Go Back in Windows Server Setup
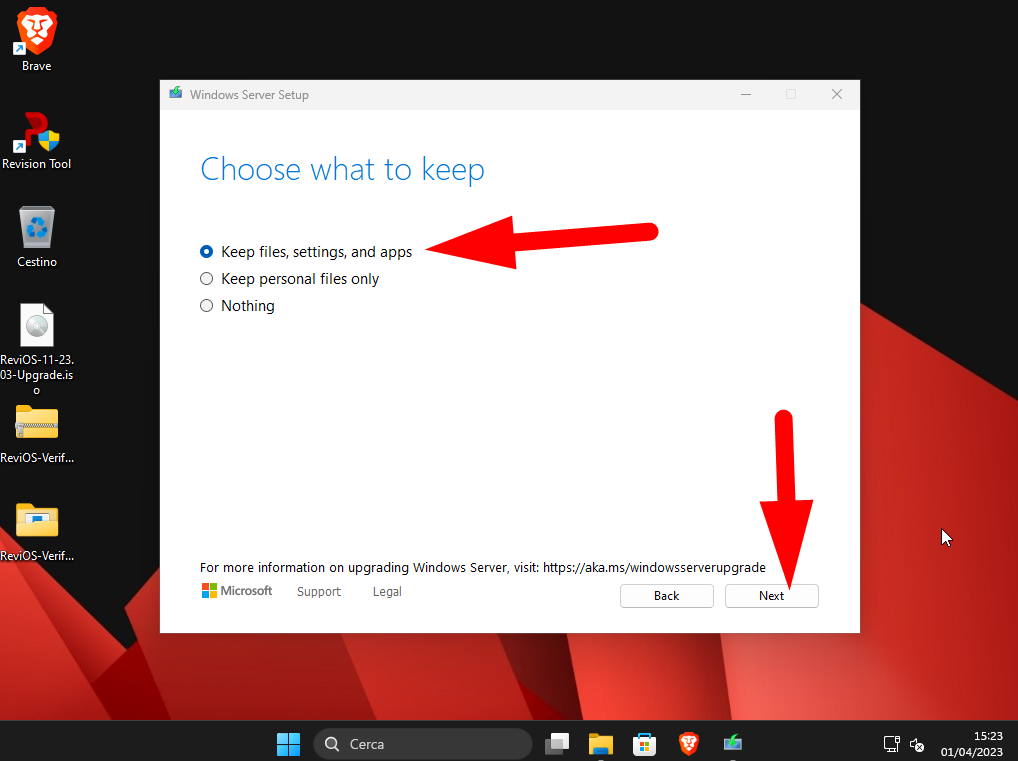This screenshot has width=1018, height=761. click(666, 595)
